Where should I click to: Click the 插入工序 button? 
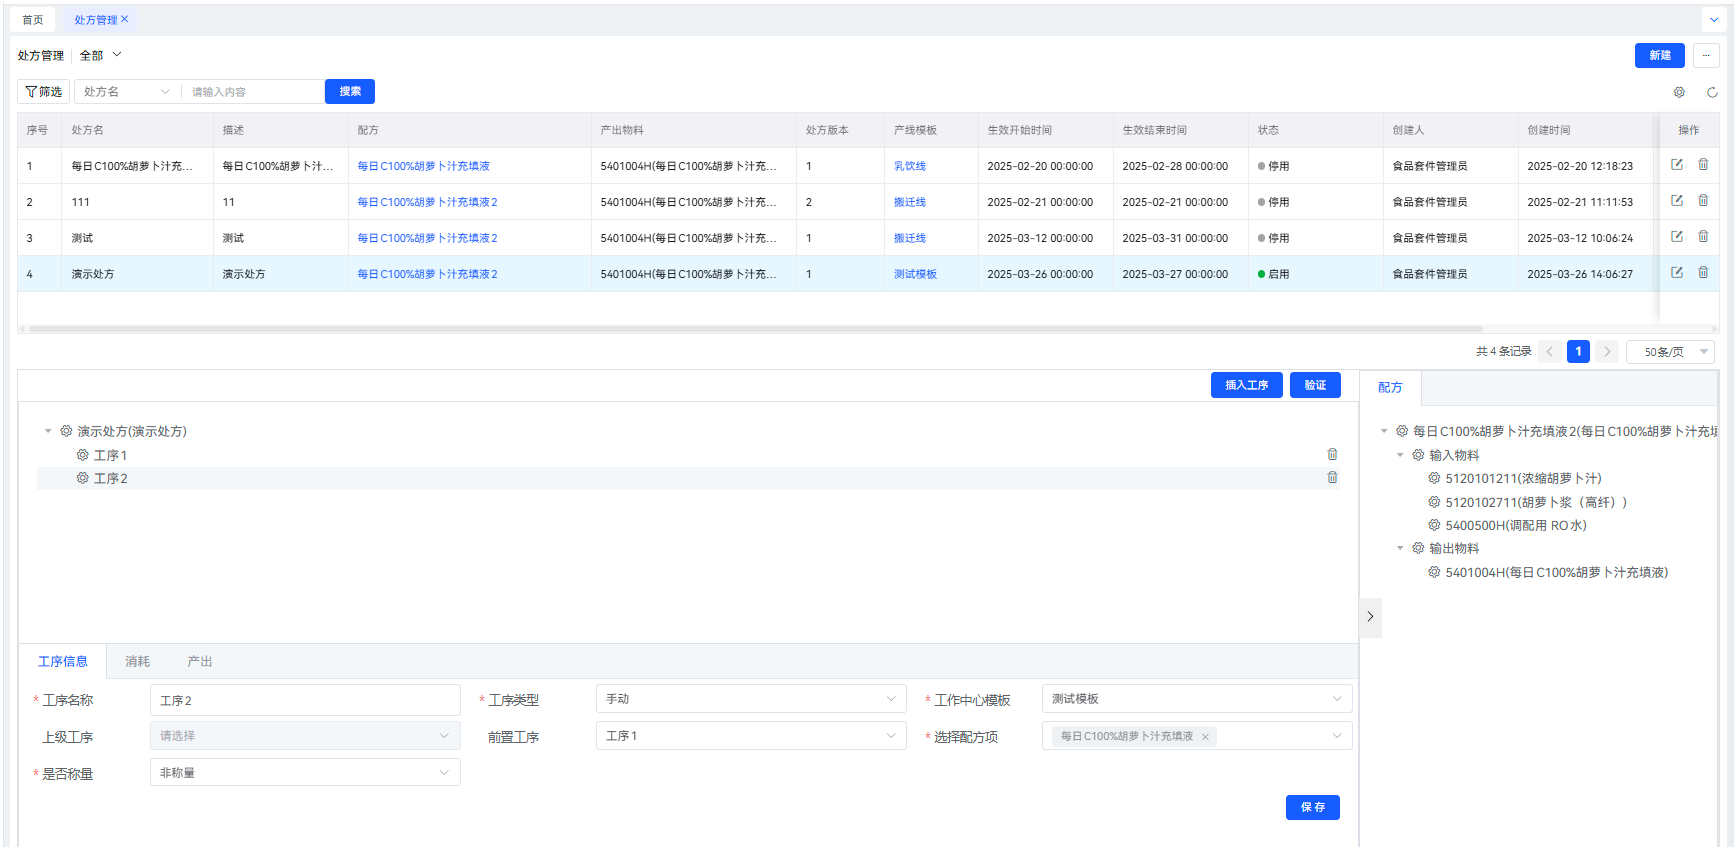tap(1246, 385)
